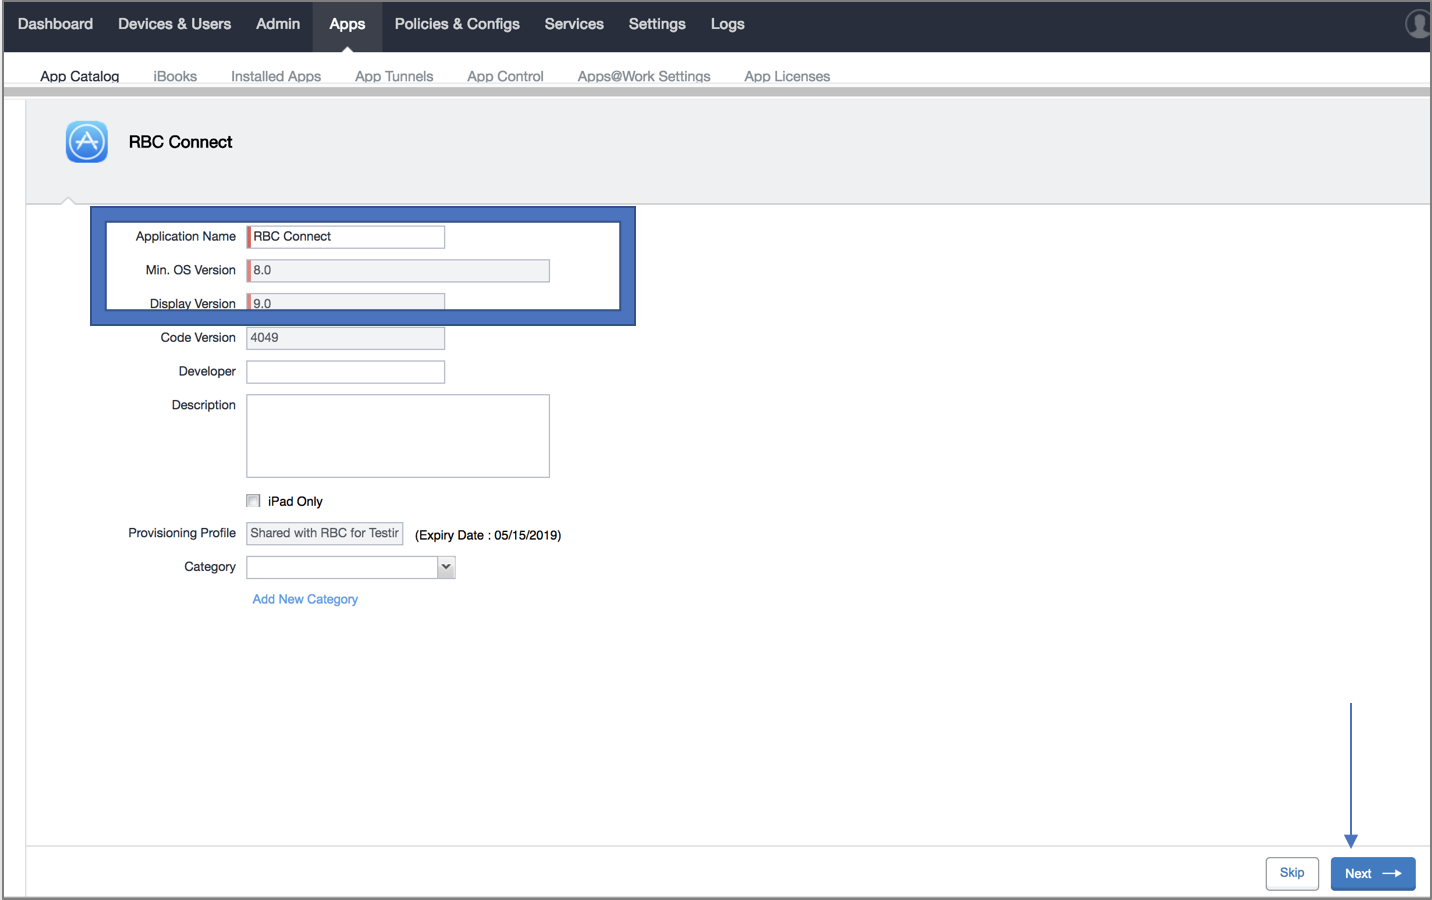
Task: Select the Apps menu item
Action: (347, 24)
